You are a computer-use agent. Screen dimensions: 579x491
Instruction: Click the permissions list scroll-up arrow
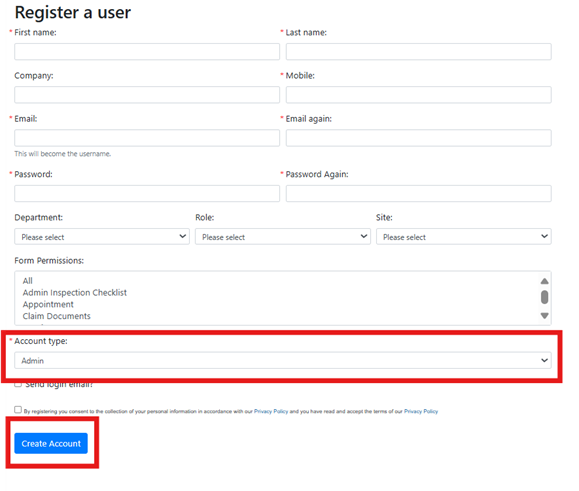[x=544, y=281]
